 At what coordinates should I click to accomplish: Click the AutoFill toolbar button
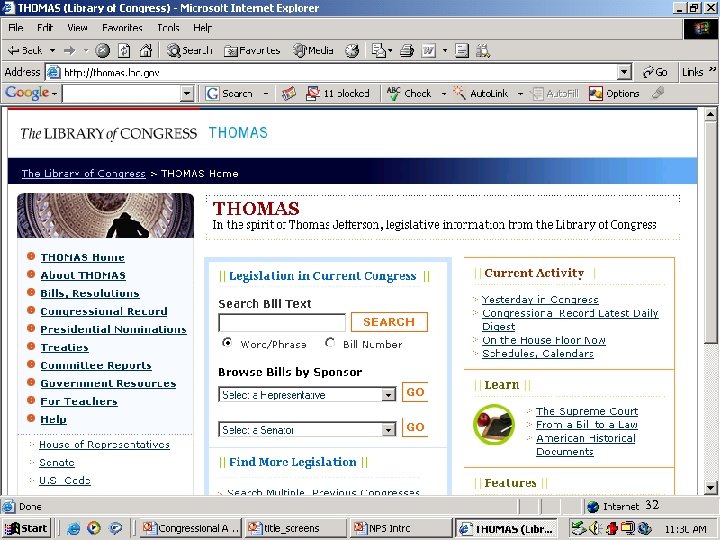(555, 94)
